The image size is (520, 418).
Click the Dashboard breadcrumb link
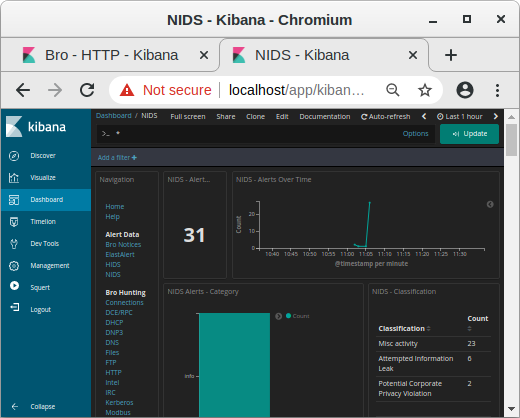114,116
